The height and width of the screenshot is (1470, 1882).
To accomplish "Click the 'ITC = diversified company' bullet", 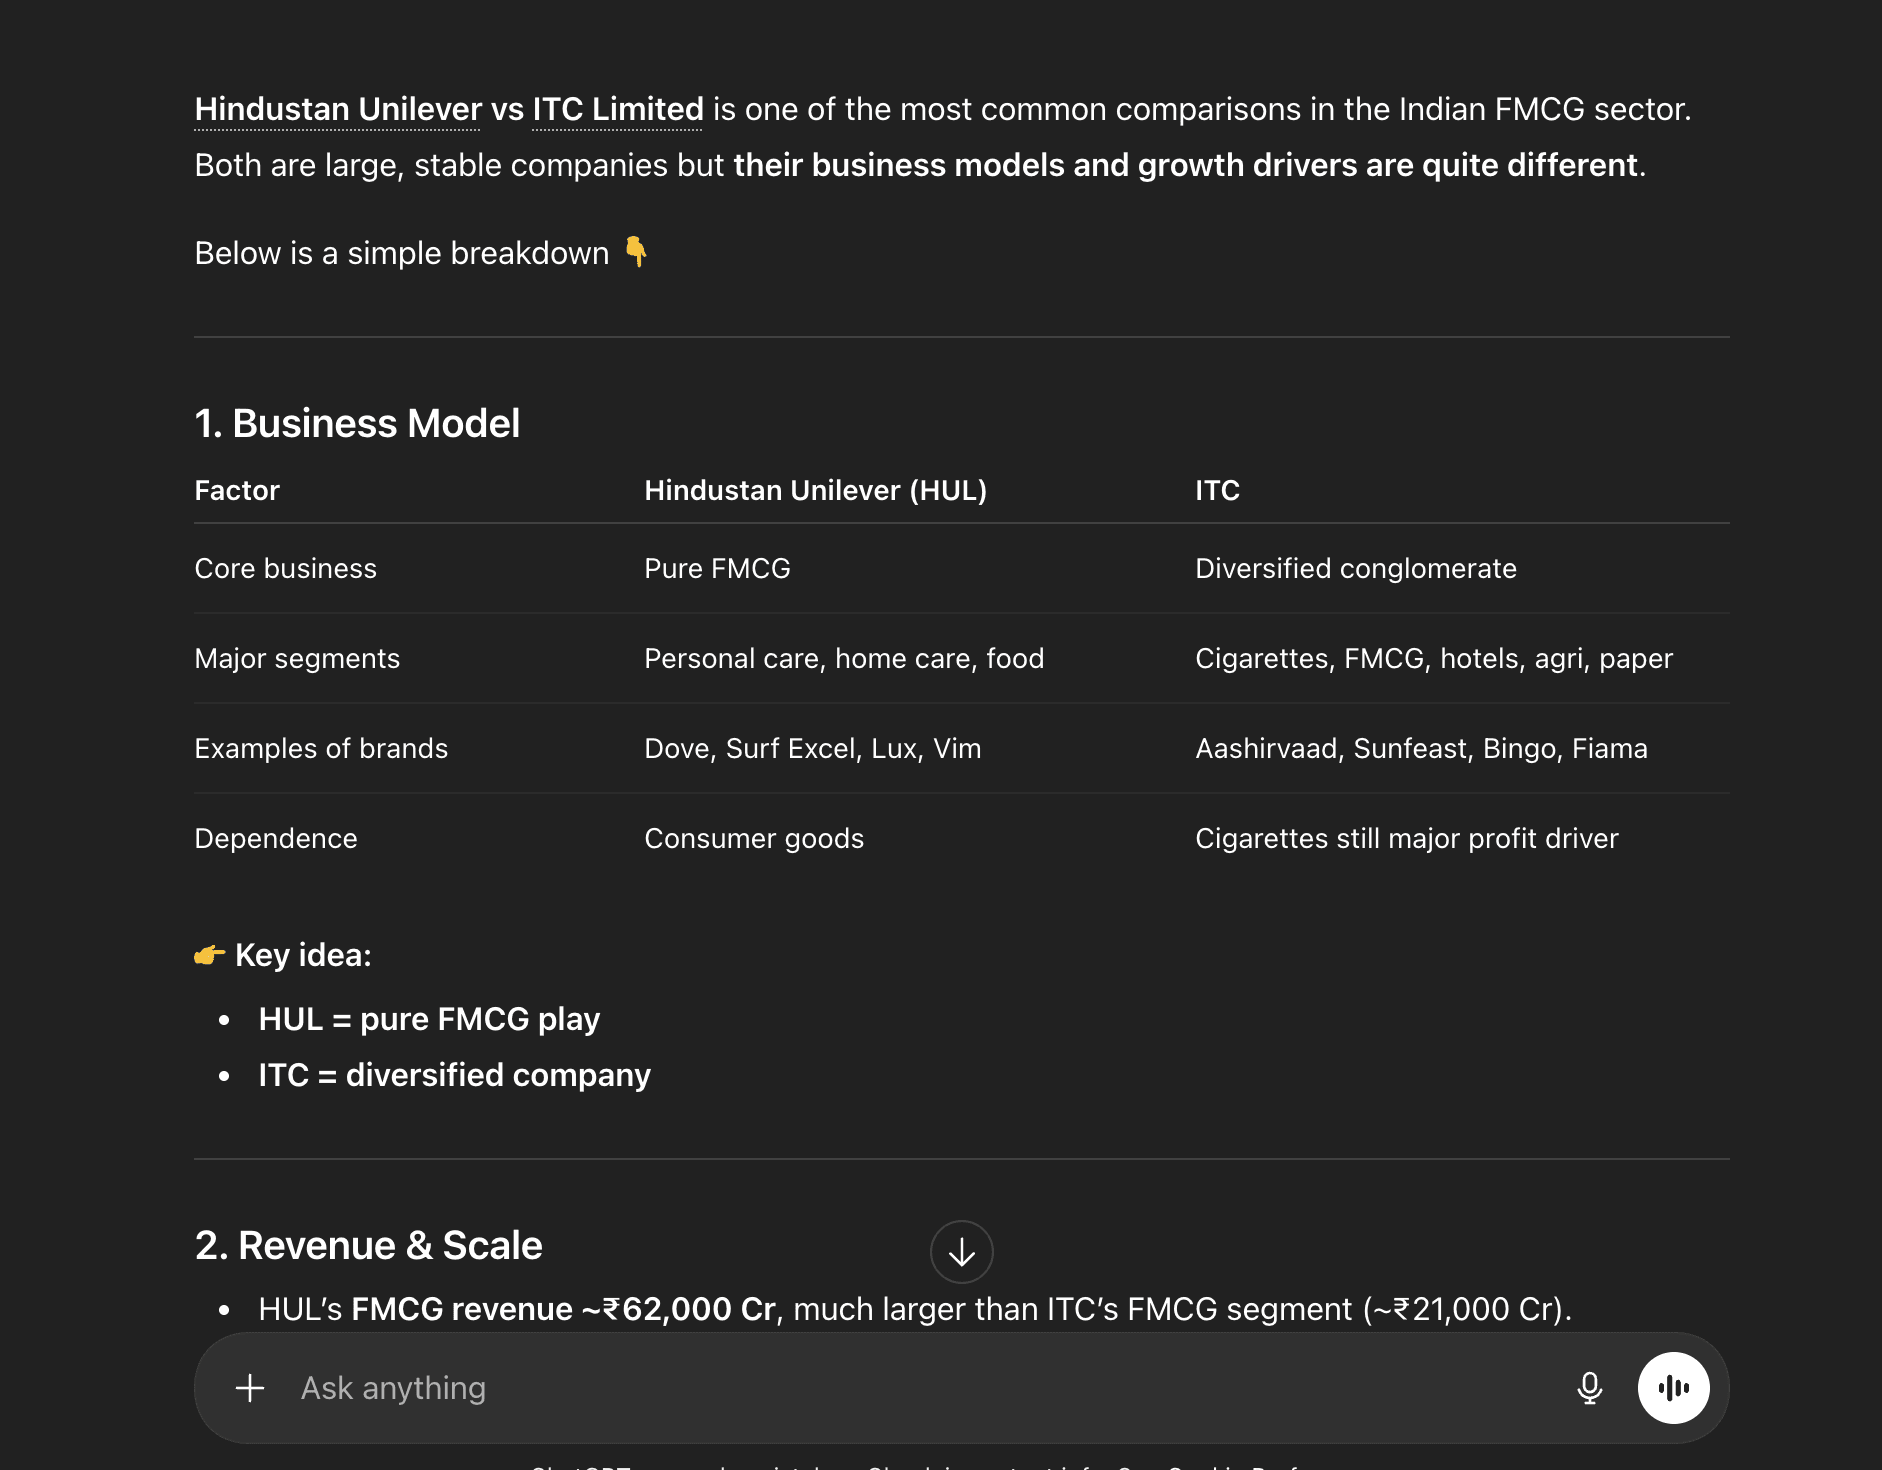I will click(454, 1075).
